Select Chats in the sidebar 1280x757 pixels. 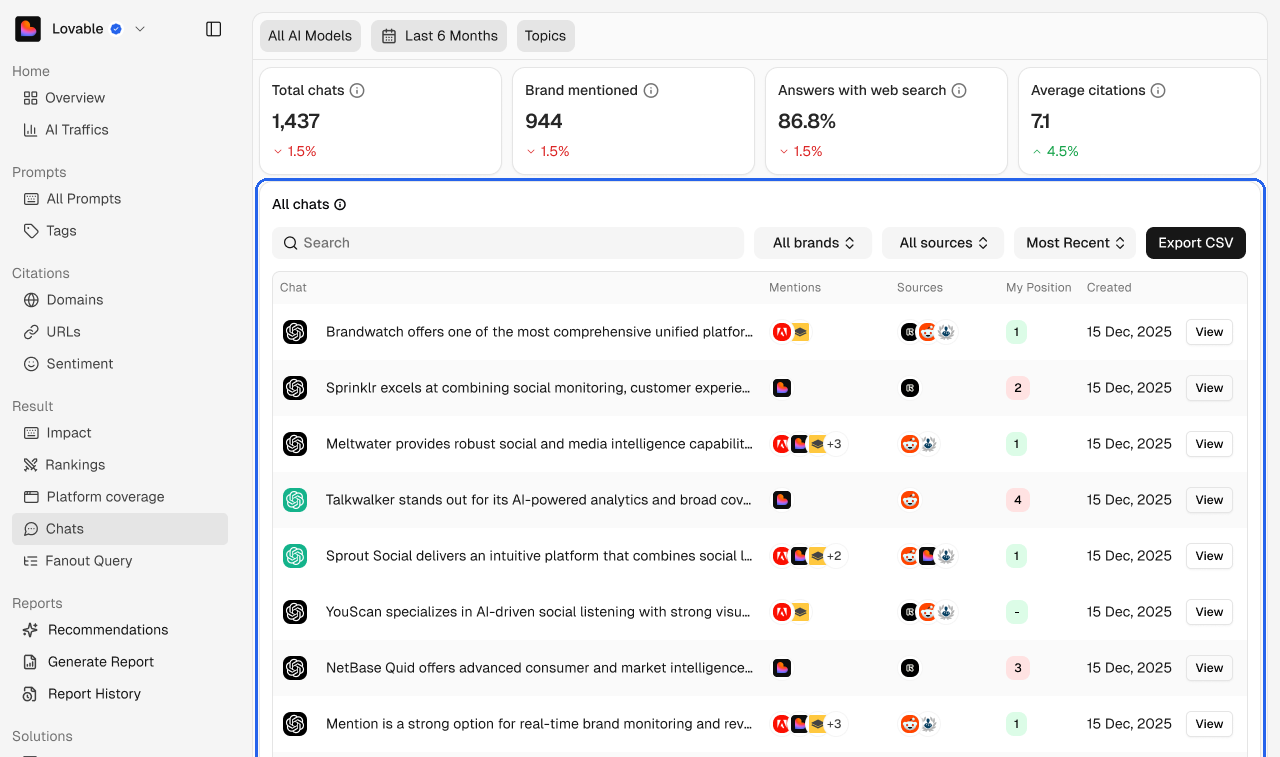[x=120, y=529]
